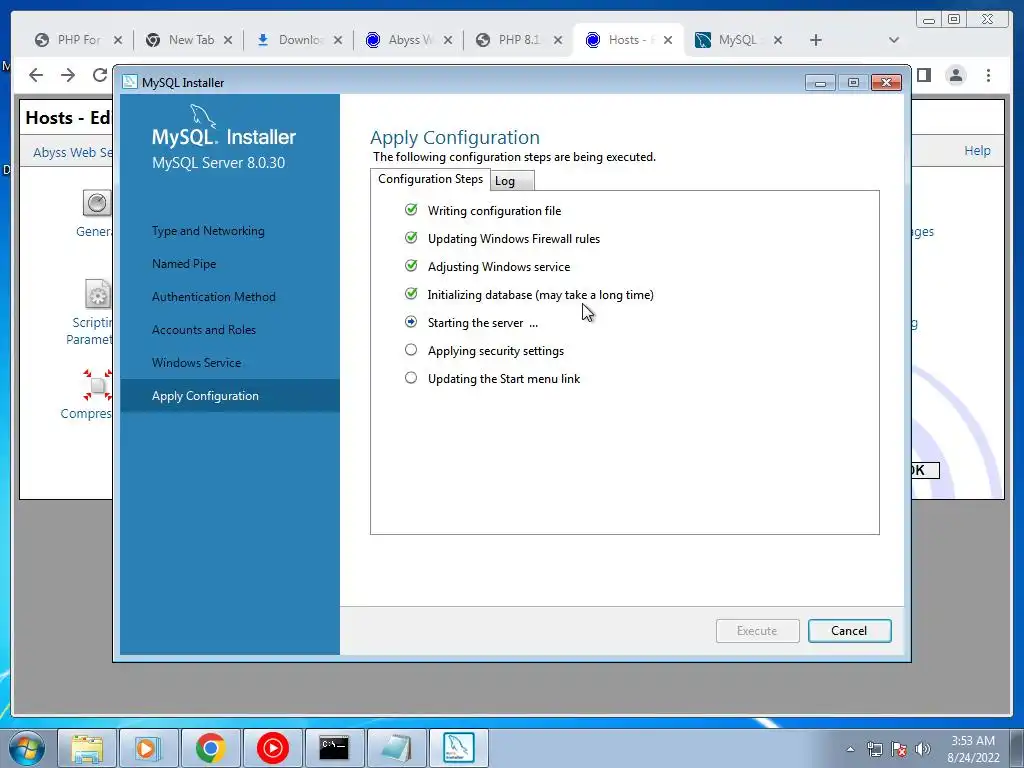Go forward in Chrome browser

point(68,75)
